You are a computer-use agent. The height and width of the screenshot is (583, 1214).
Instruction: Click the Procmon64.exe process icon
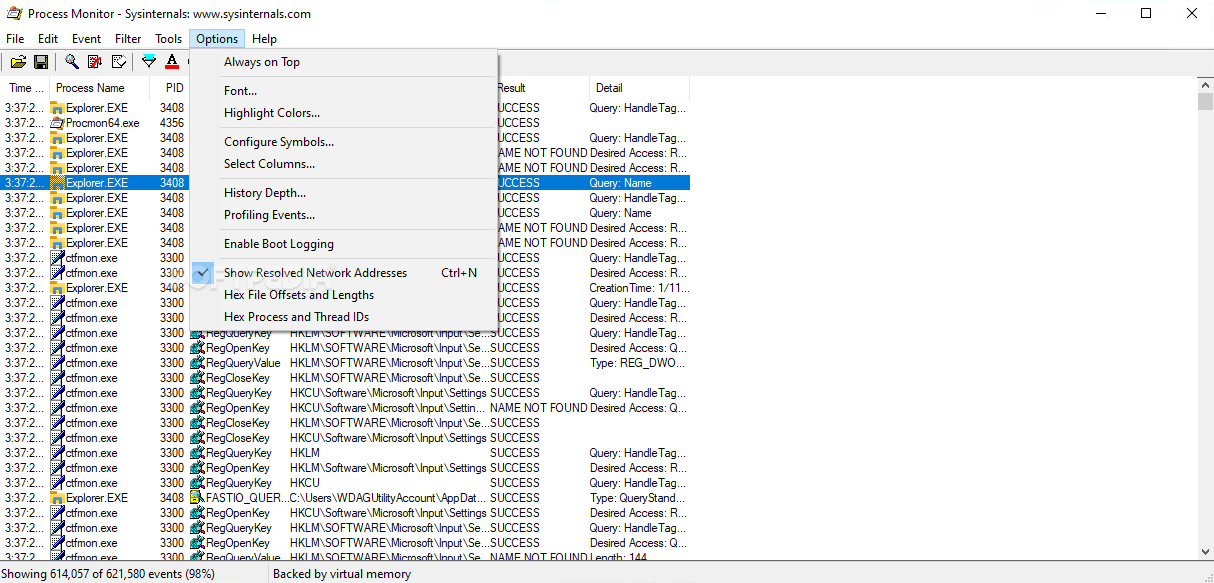coord(58,123)
